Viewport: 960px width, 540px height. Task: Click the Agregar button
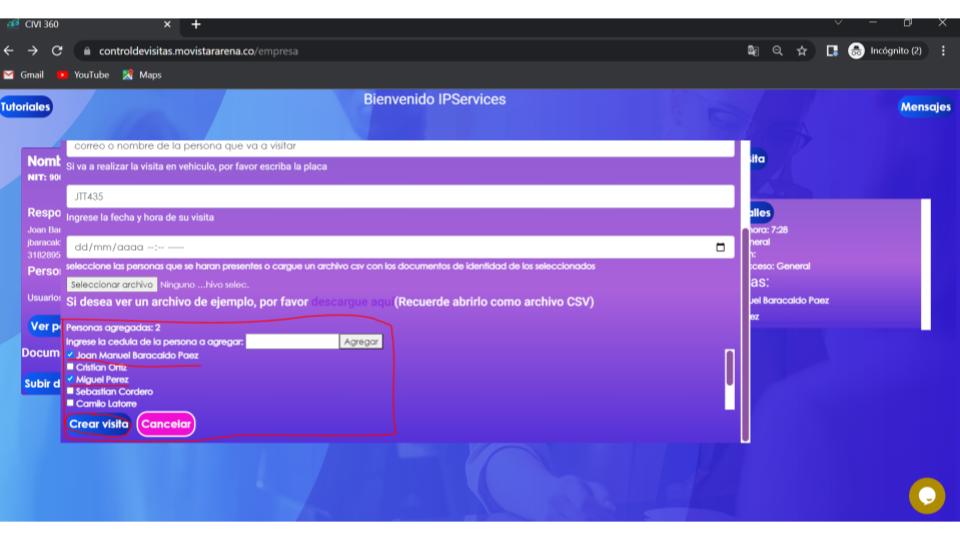(x=361, y=342)
